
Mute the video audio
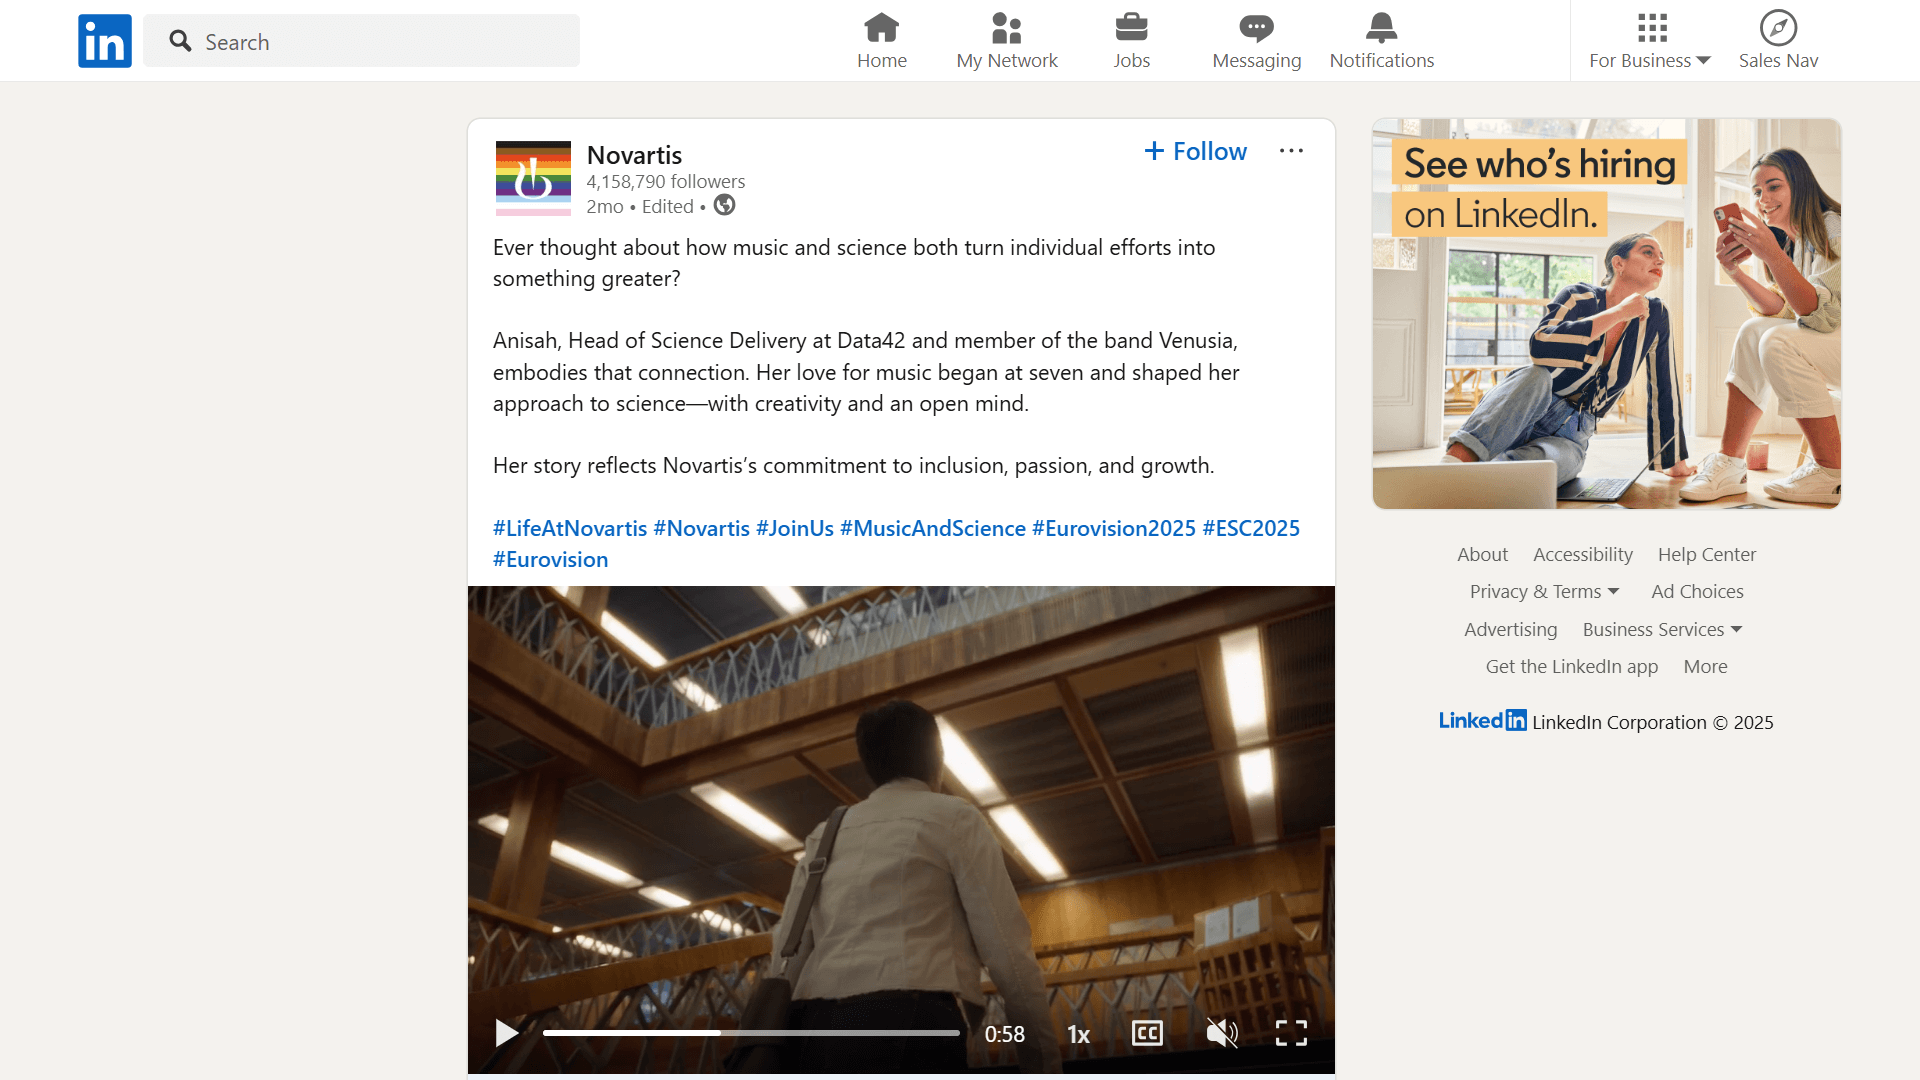pyautogui.click(x=1221, y=1033)
